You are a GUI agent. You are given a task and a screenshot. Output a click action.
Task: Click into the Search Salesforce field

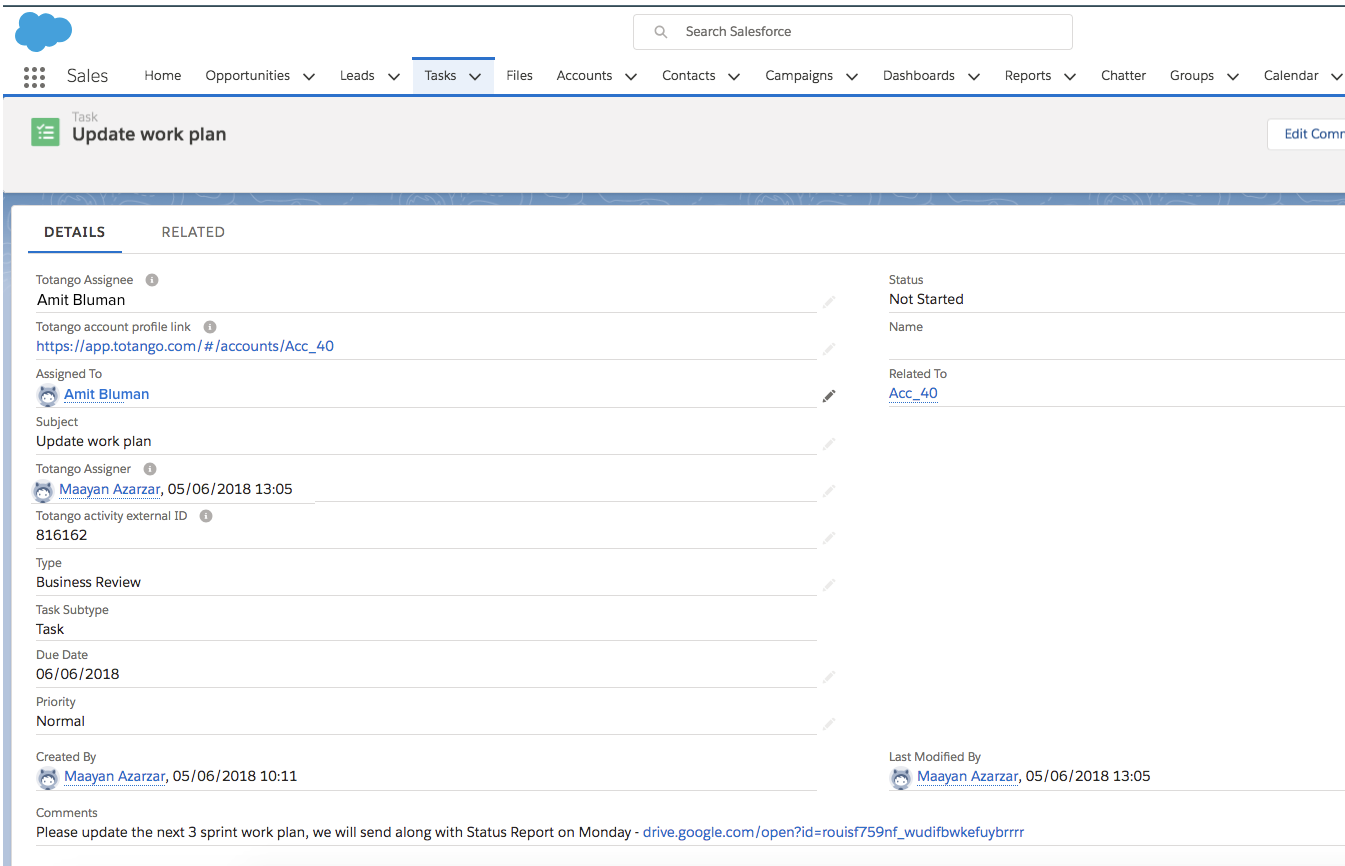coord(853,32)
